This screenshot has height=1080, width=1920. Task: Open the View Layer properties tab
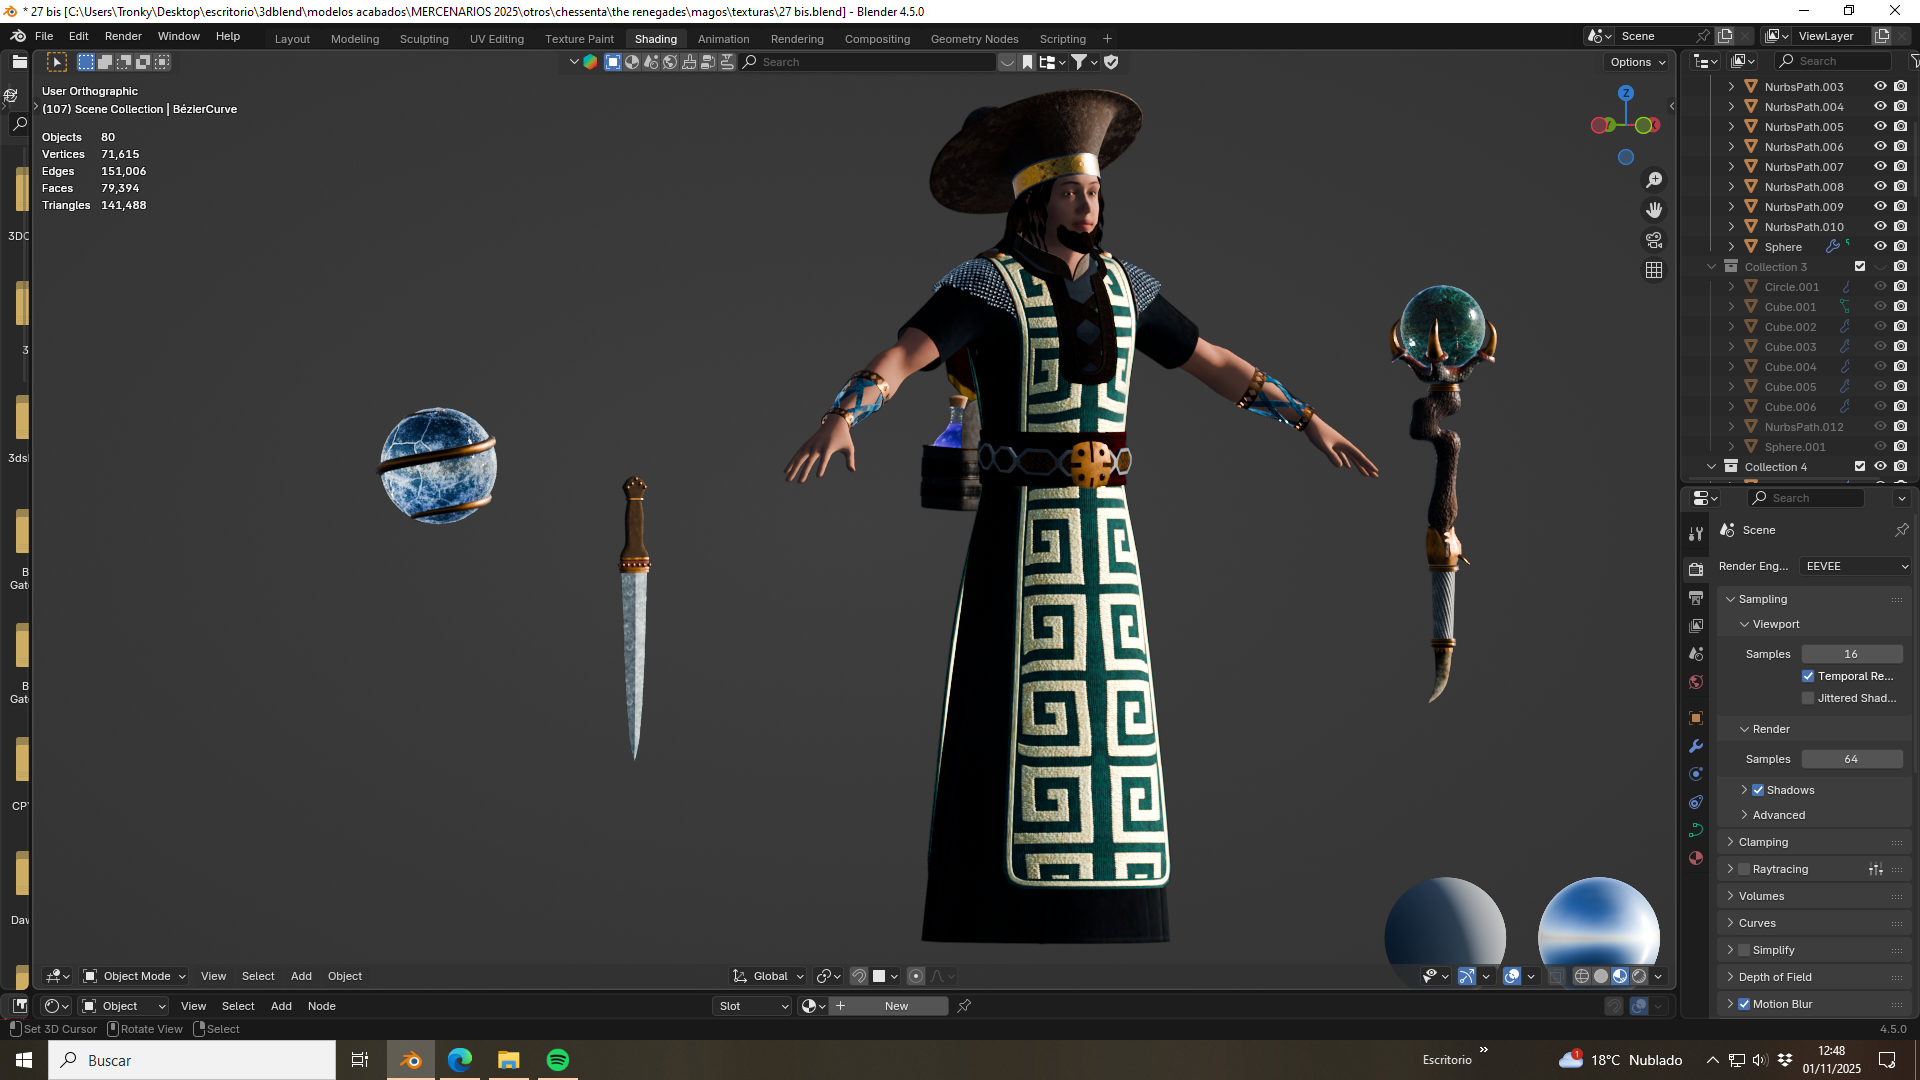point(1696,625)
